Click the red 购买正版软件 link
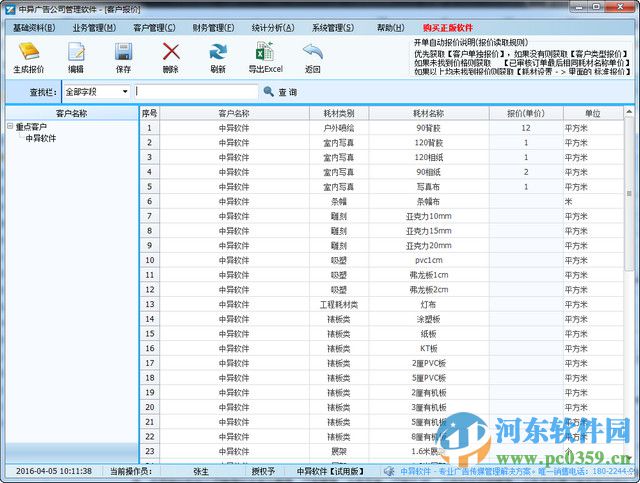 point(448,28)
